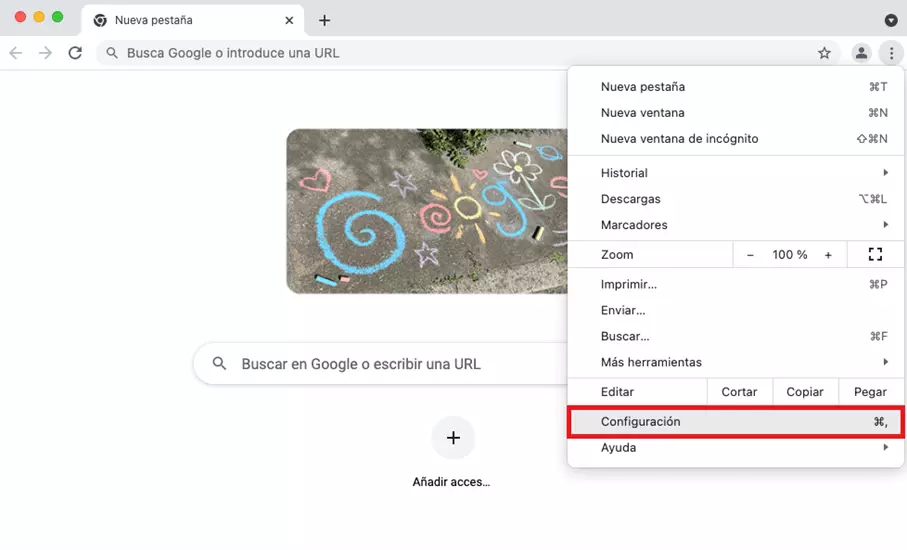This screenshot has width=907, height=550.
Task: Expand the Ayuda submenu arrow
Action: point(886,447)
